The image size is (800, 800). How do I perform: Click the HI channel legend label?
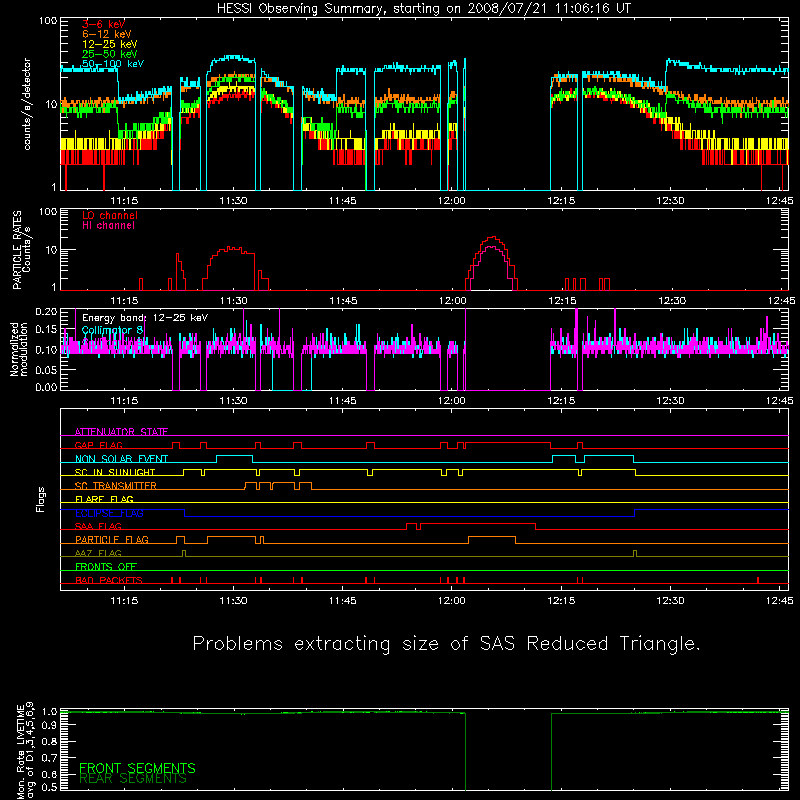(x=108, y=226)
